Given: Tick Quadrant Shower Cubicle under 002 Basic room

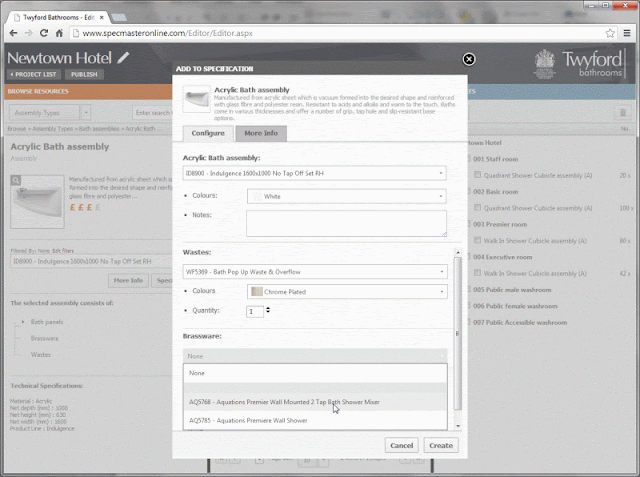Looking at the screenshot, I should coord(477,207).
